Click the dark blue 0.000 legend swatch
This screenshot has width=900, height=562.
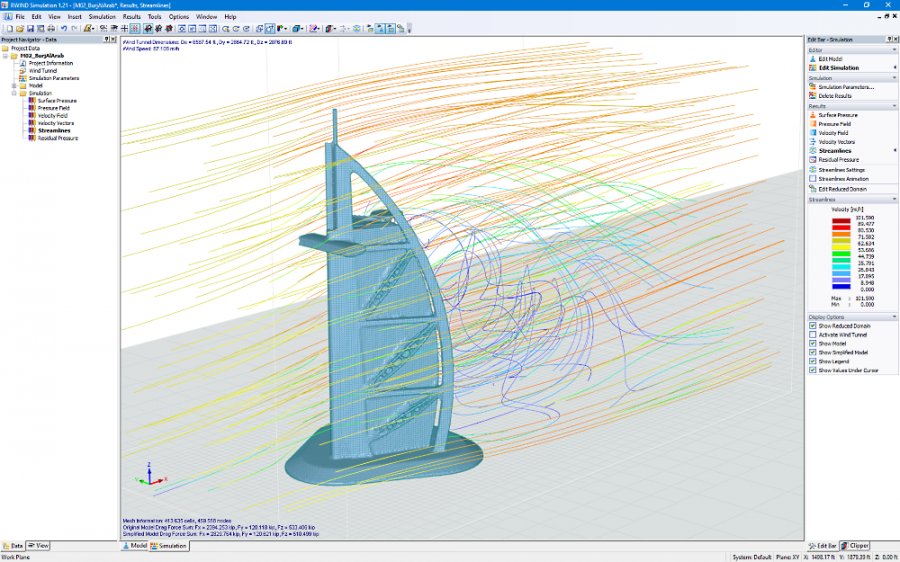(841, 286)
